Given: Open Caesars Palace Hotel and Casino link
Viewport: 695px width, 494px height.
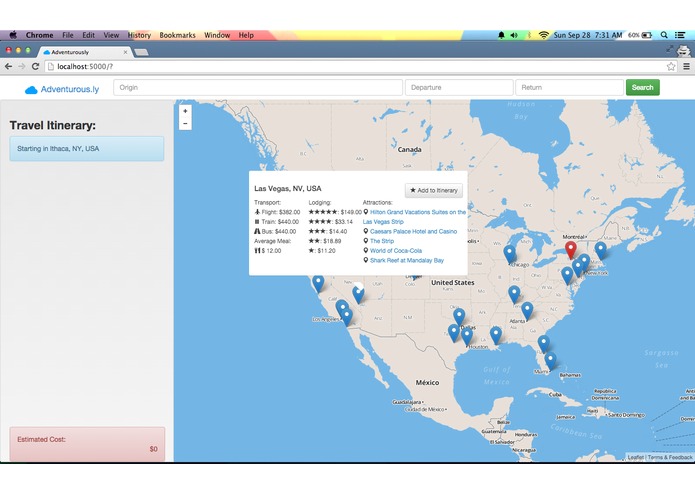Looking at the screenshot, I should point(413,232).
